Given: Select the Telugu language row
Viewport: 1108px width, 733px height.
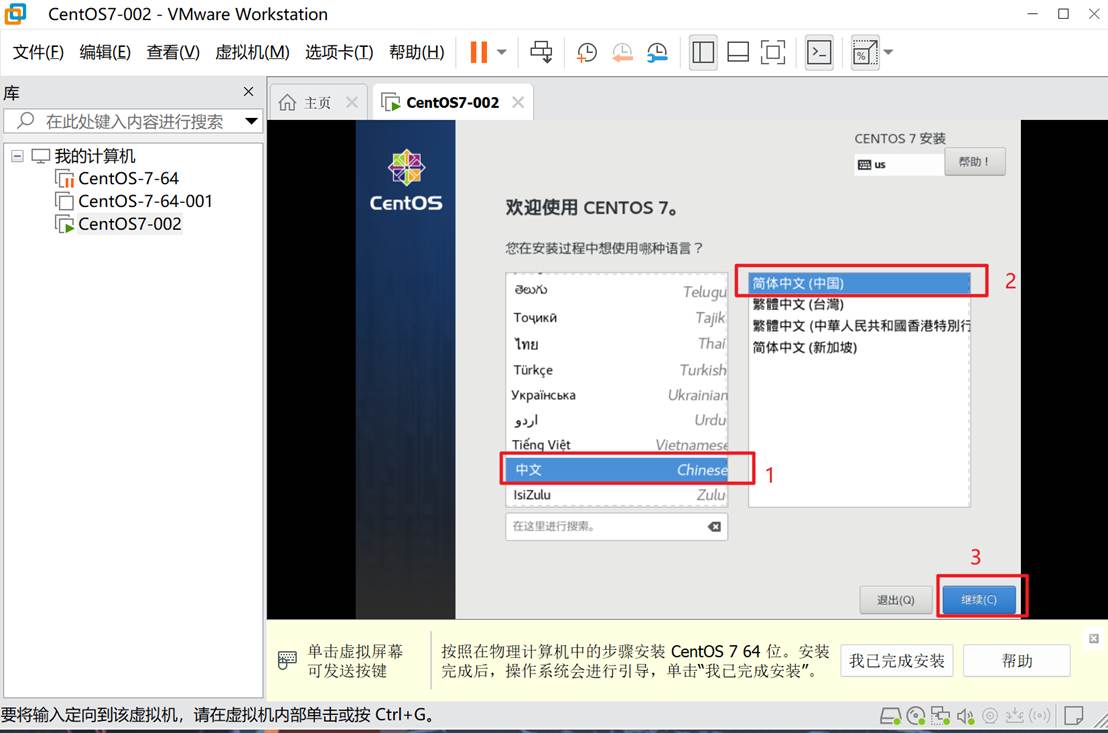Looking at the screenshot, I should [616, 291].
